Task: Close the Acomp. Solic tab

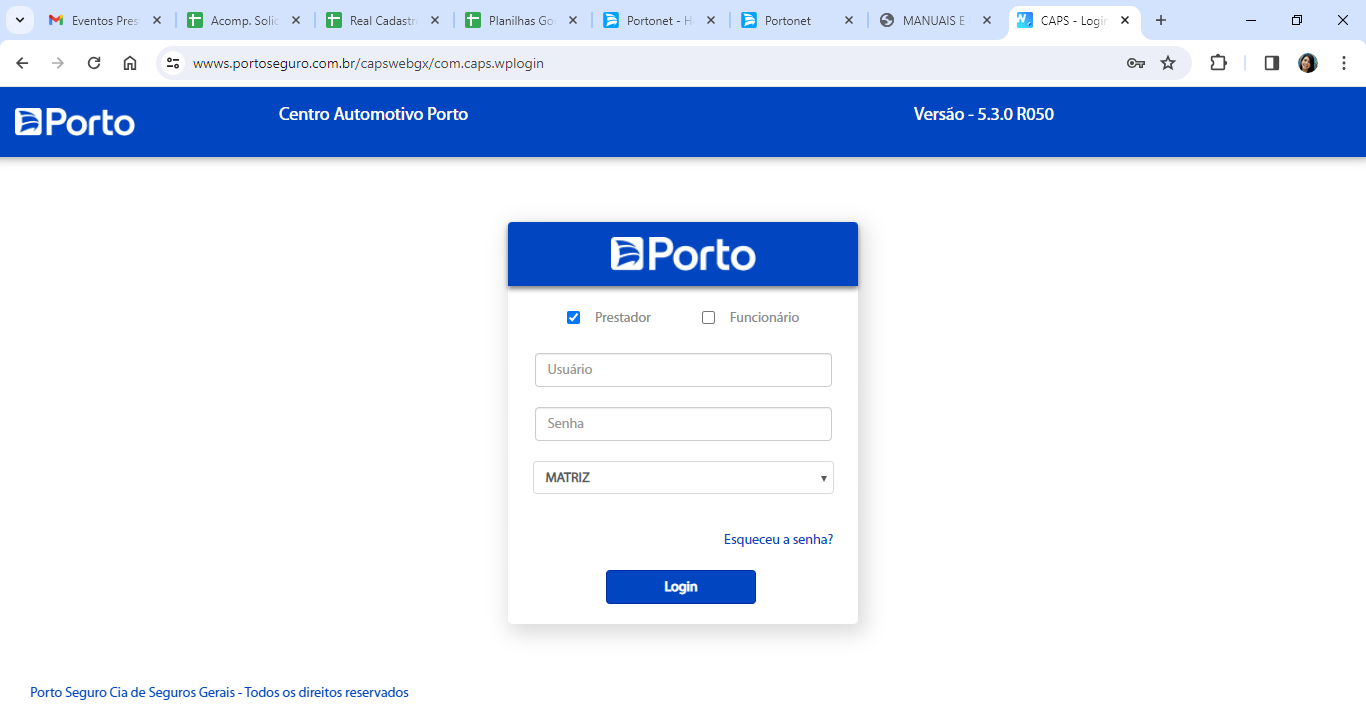Action: pos(296,20)
